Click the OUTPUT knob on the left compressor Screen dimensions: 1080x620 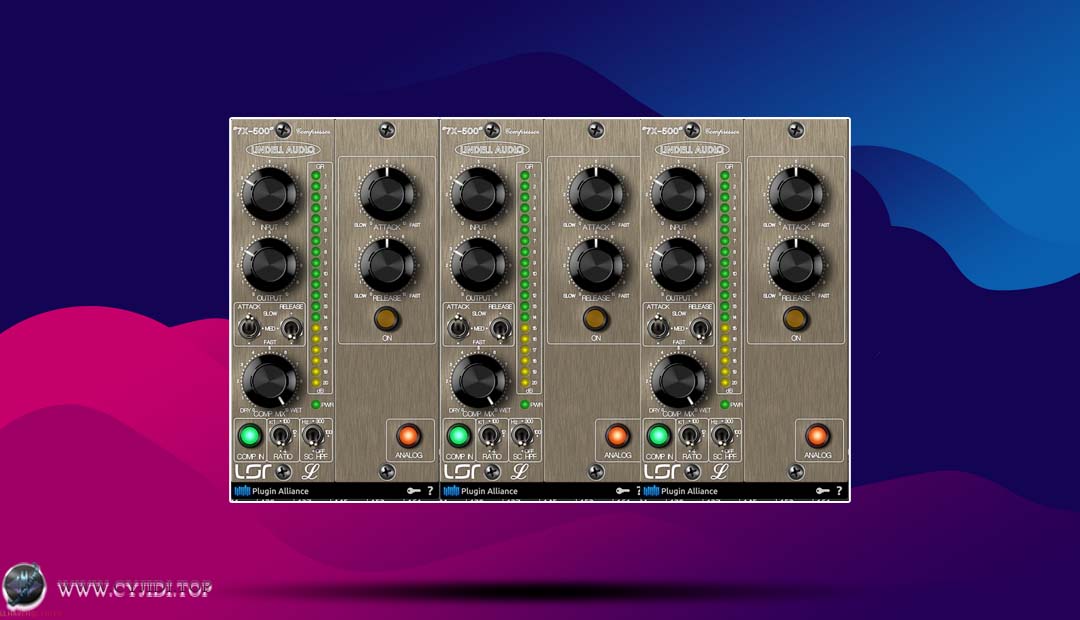coord(269,265)
